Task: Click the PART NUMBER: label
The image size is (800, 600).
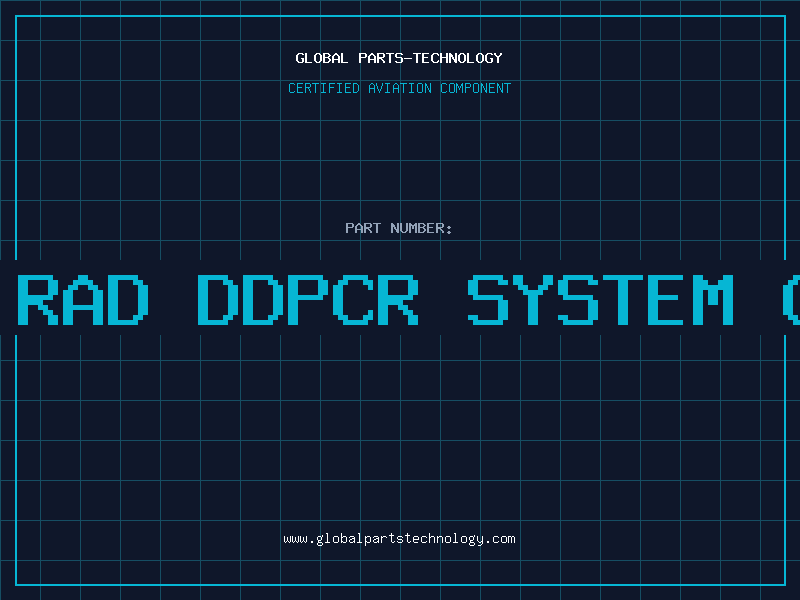Action: click(x=399, y=228)
